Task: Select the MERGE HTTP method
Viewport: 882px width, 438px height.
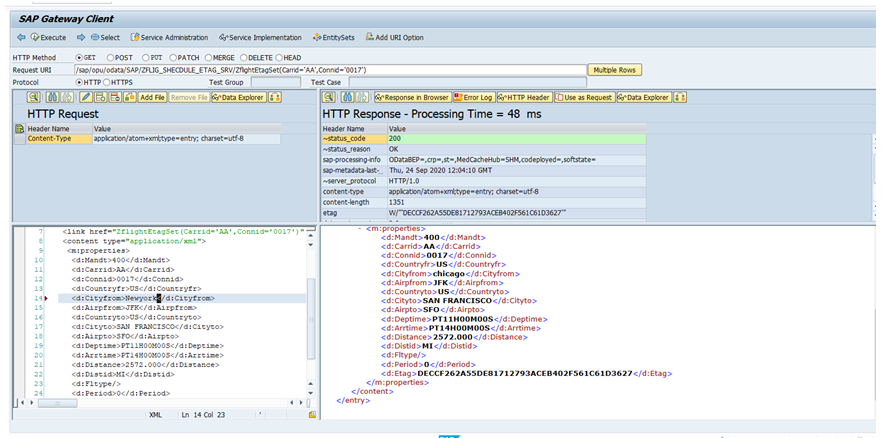Action: click(x=209, y=57)
